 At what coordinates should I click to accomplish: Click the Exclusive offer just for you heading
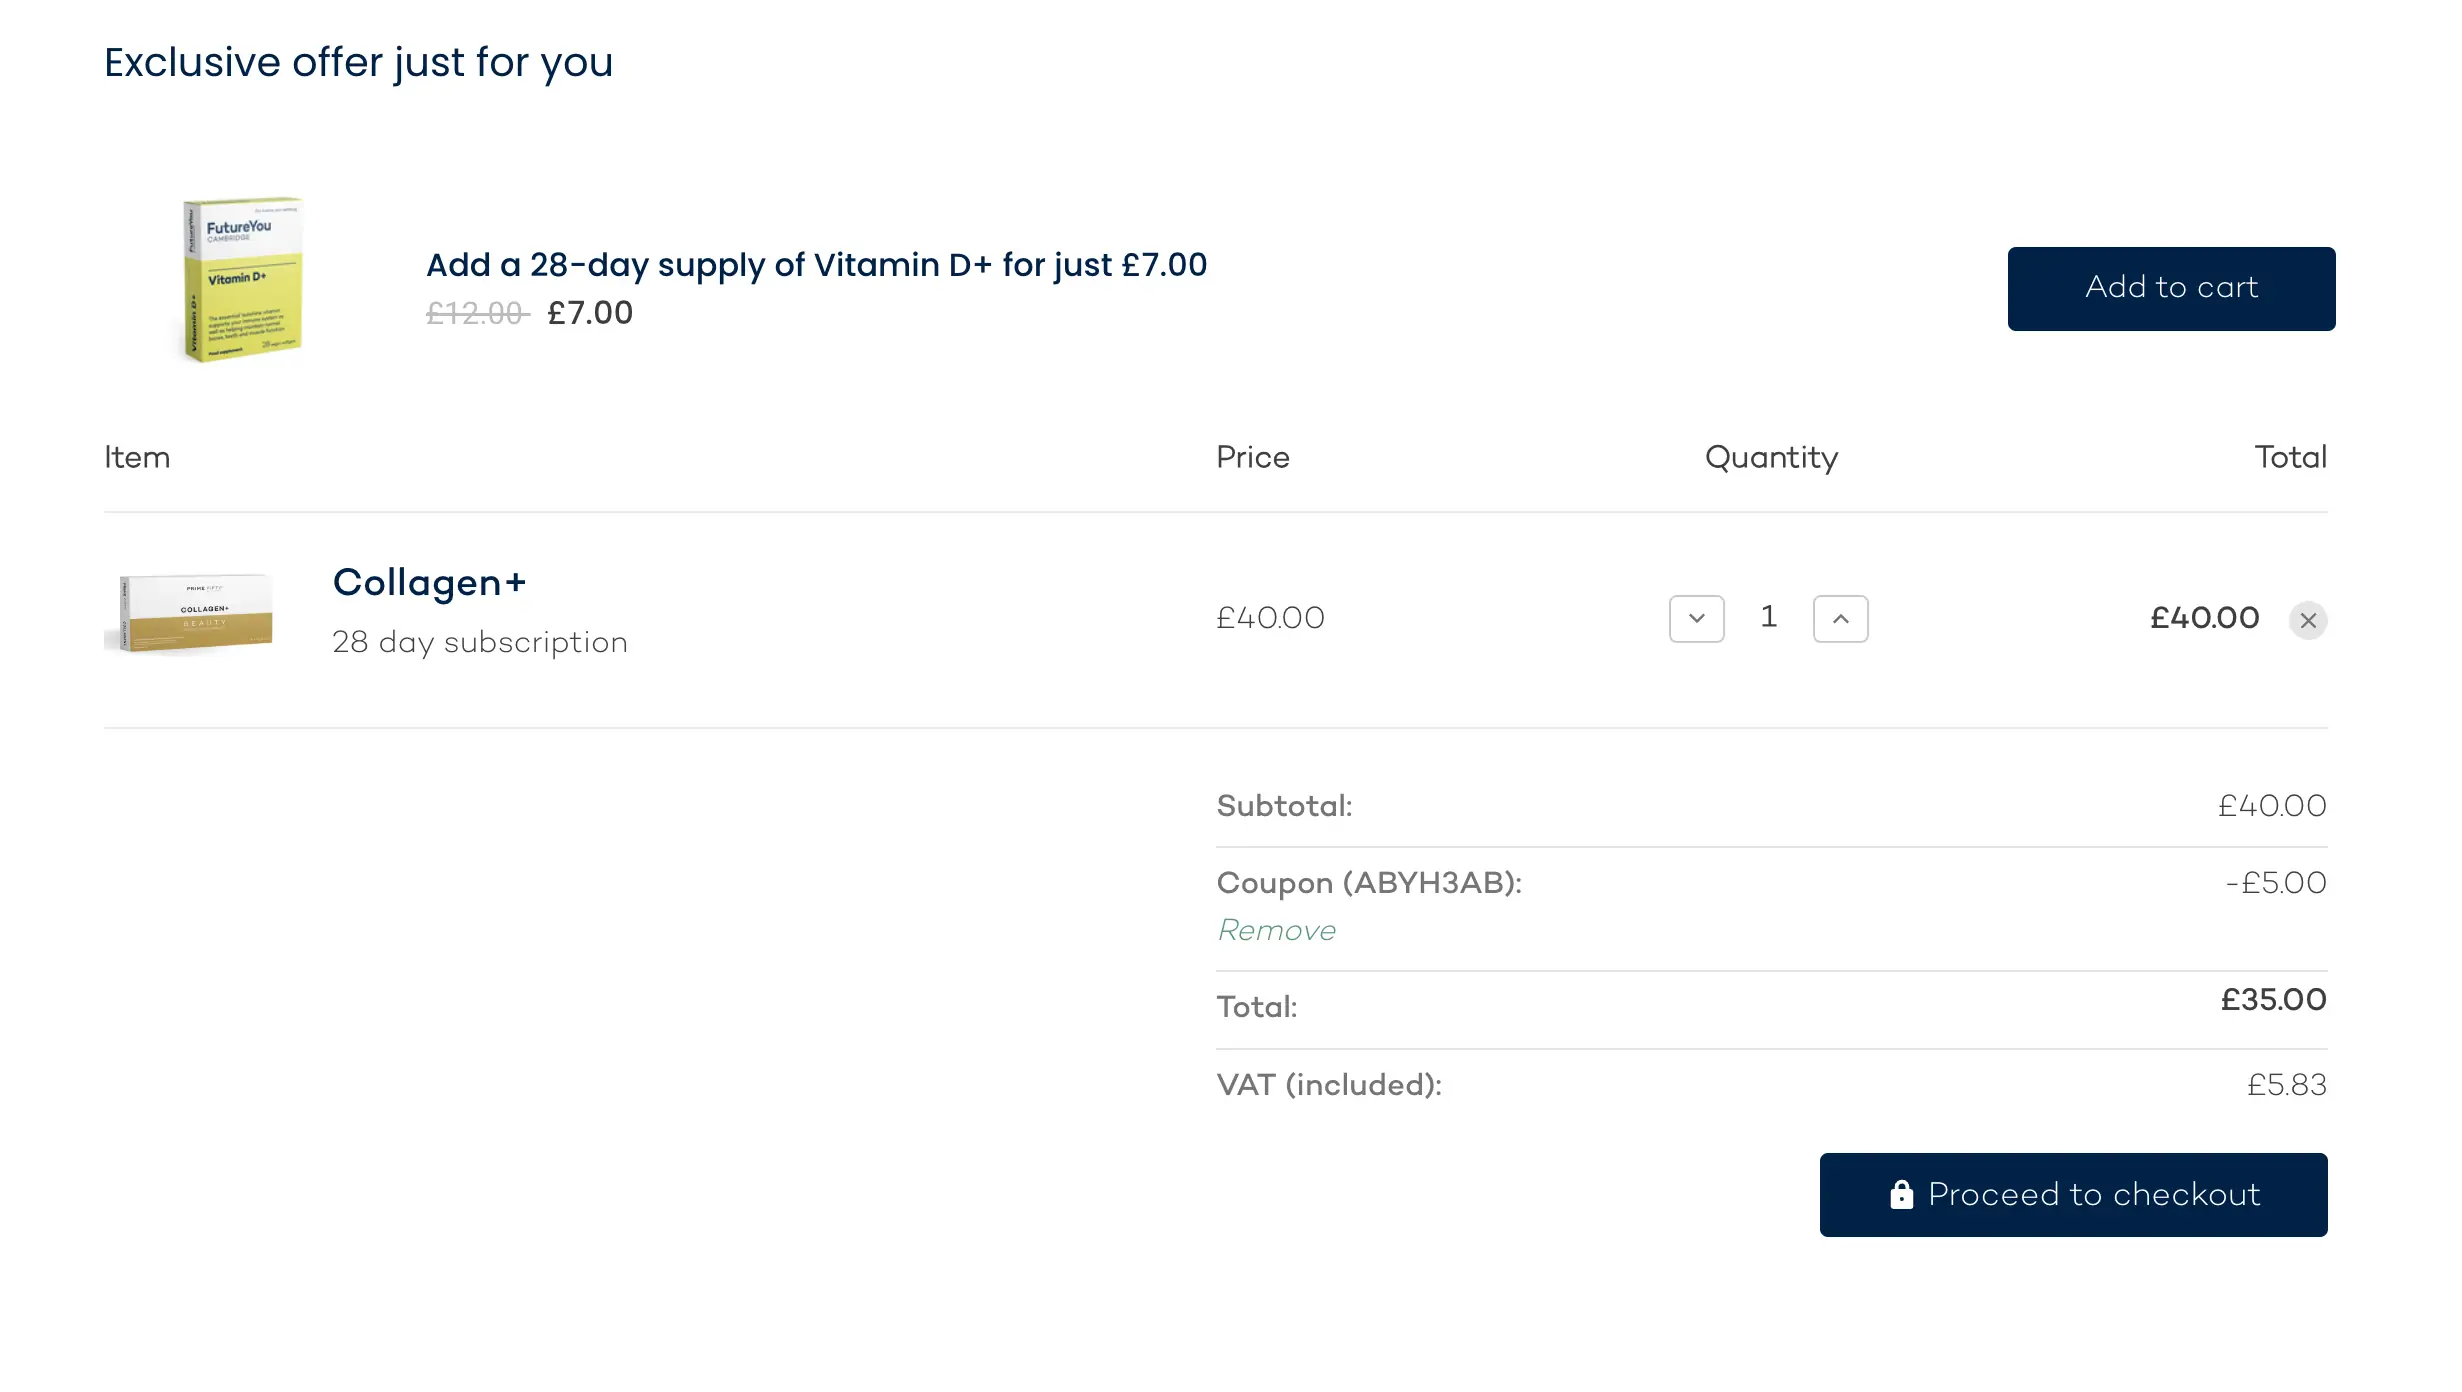tap(358, 62)
